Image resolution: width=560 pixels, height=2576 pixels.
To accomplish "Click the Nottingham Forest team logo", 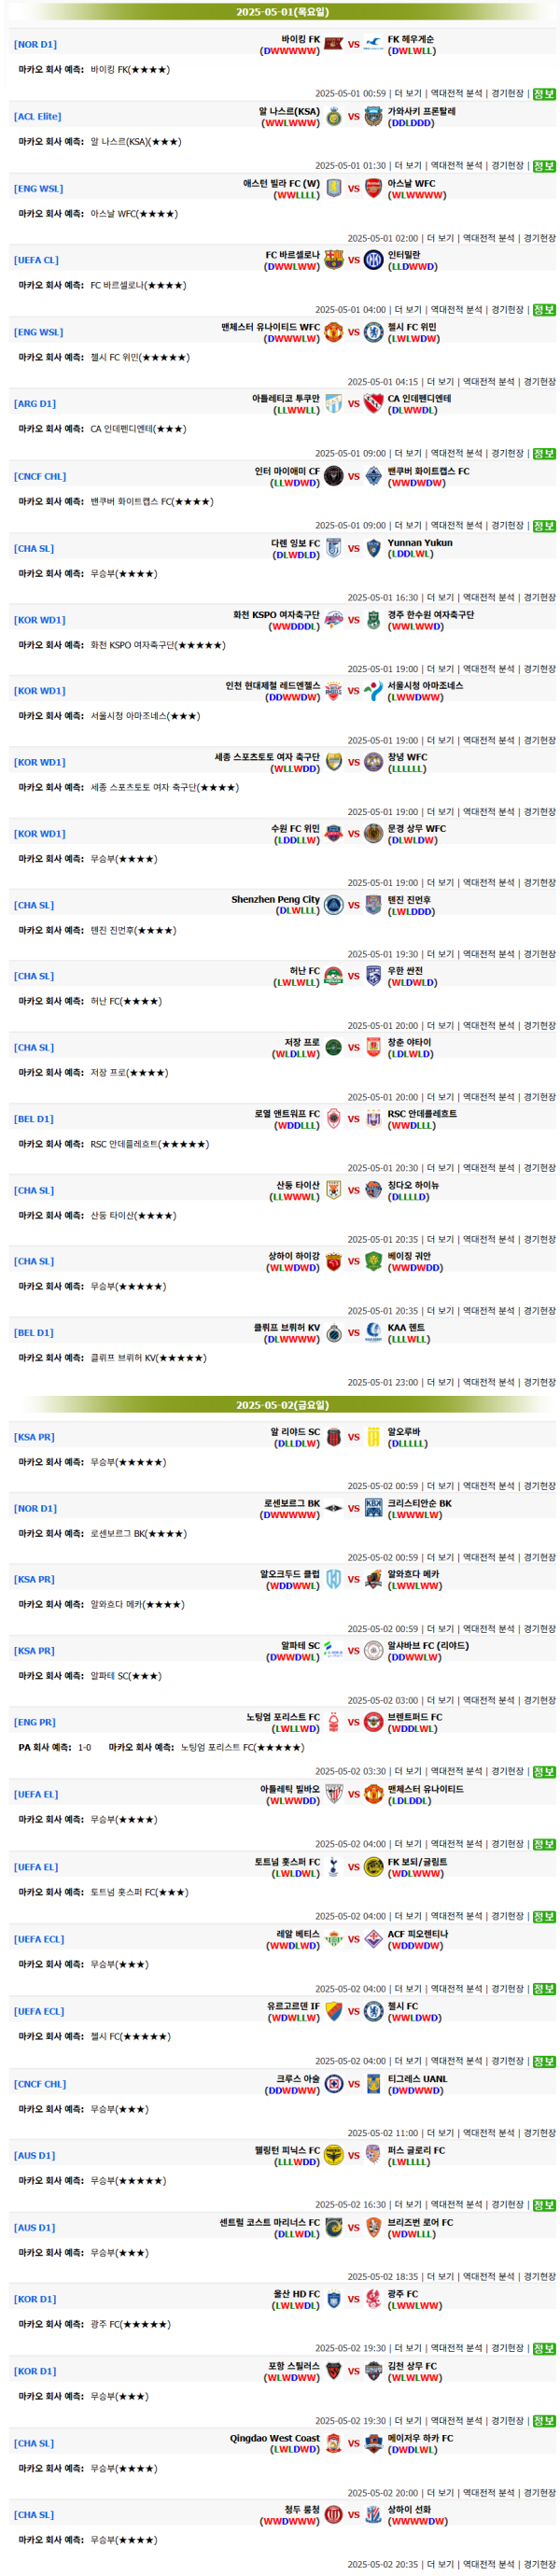I will coord(334,1722).
